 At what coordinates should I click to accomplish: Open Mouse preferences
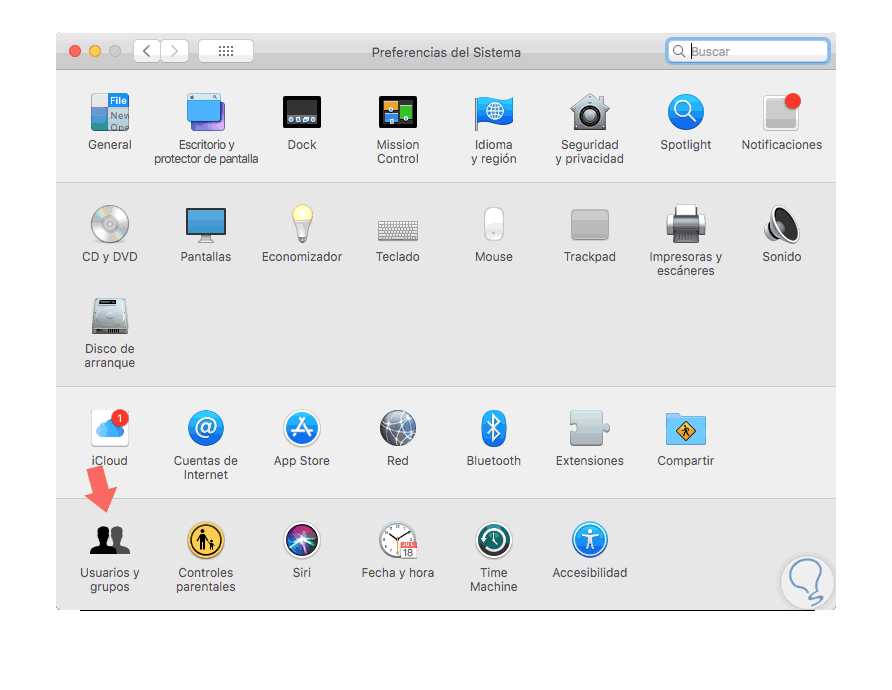[494, 224]
